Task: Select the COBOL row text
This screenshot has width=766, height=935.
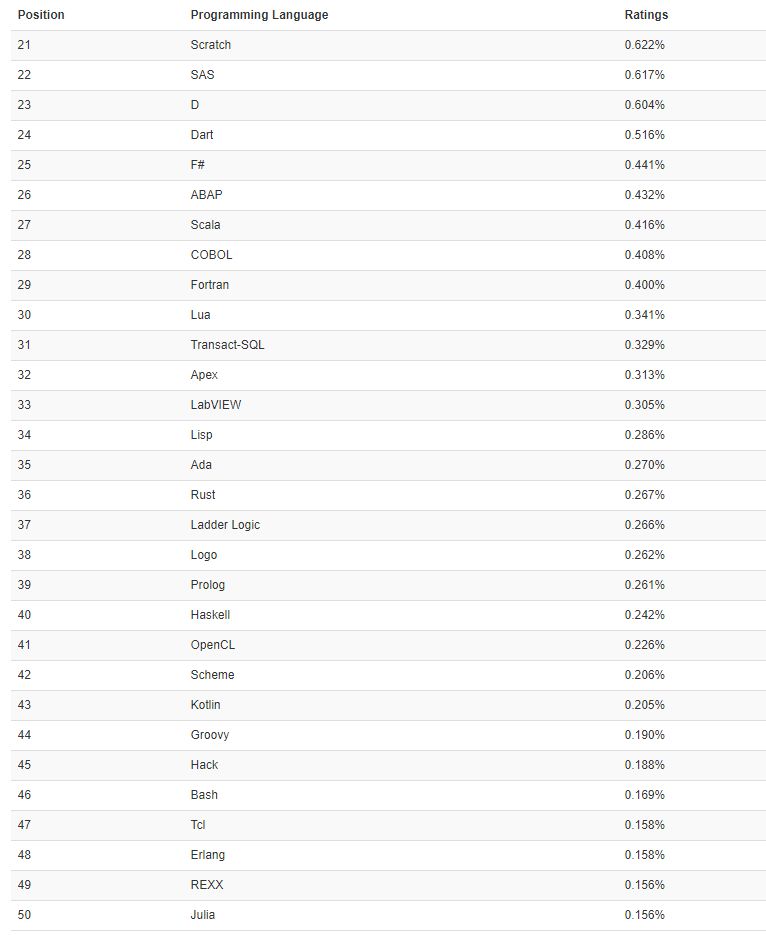Action: 211,255
